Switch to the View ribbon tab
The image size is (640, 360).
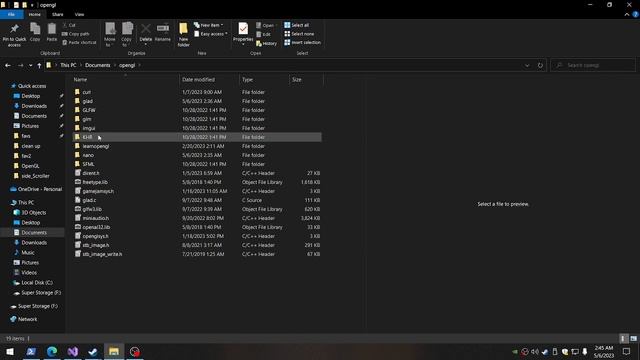[x=79, y=14]
